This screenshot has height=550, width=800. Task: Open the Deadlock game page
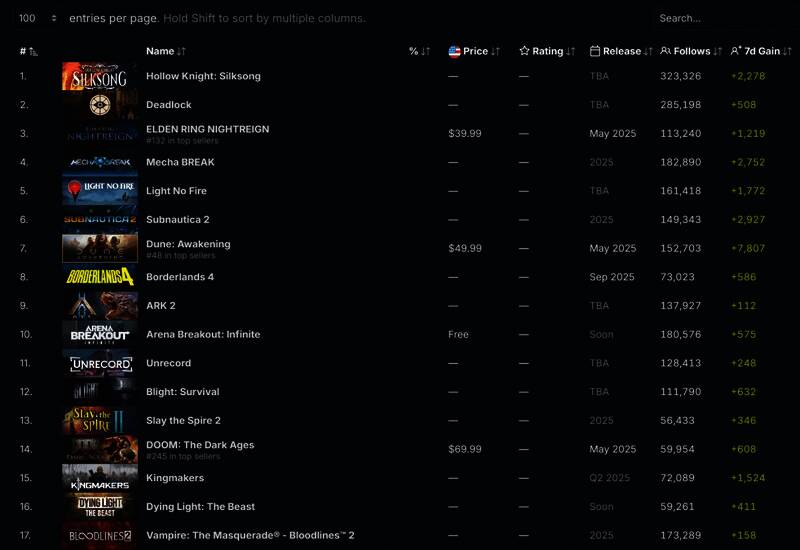point(169,105)
